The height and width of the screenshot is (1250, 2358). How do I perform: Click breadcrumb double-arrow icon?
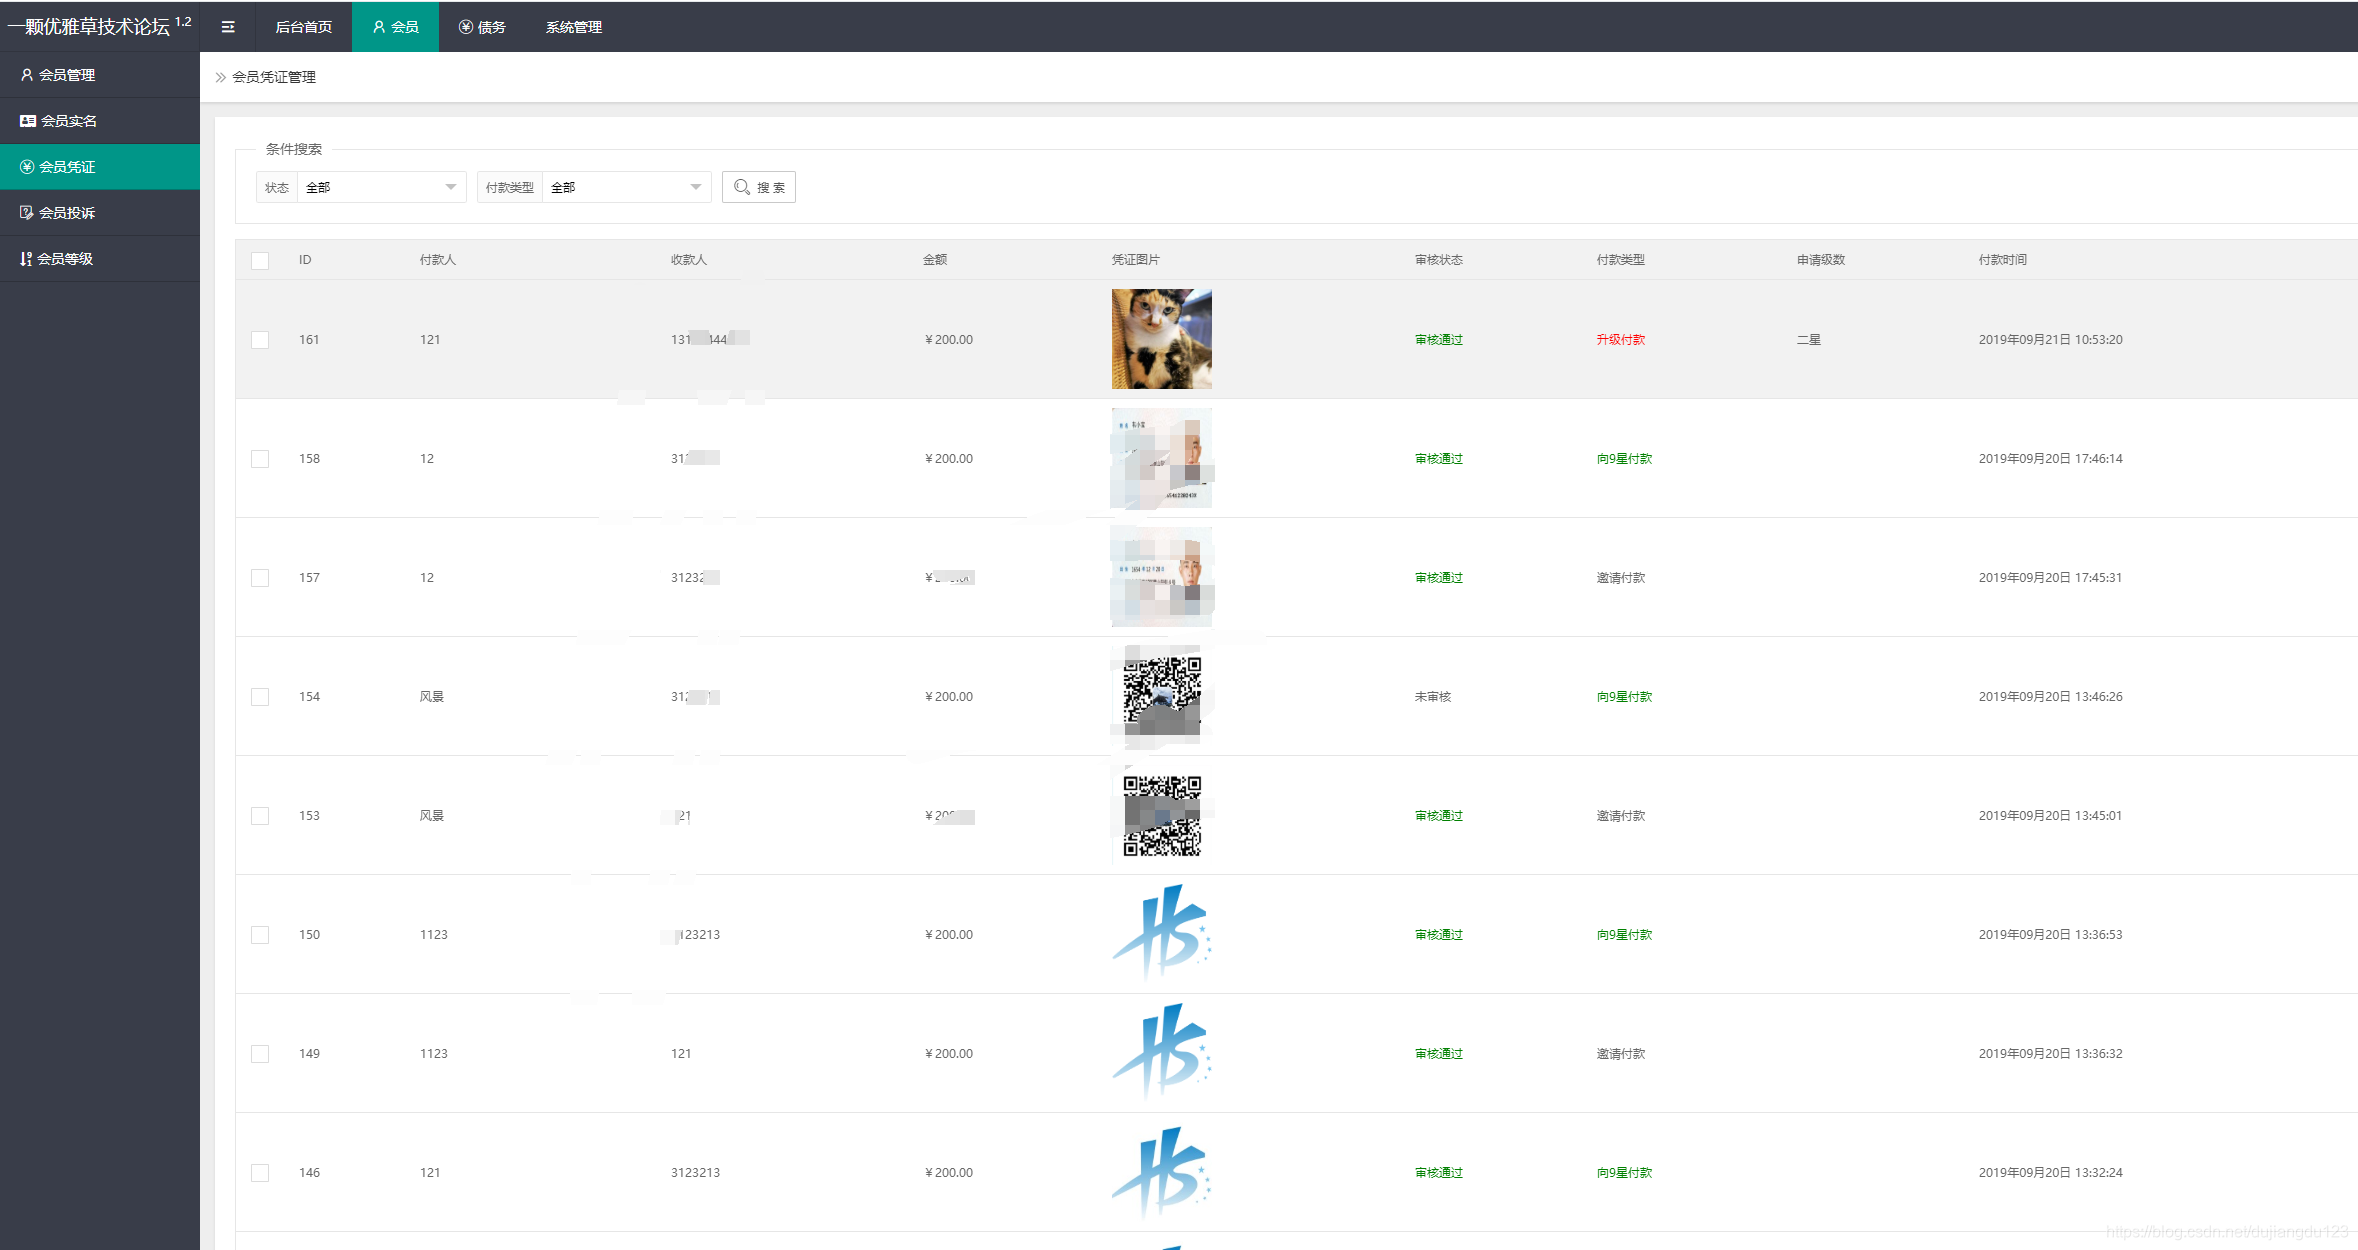point(221,77)
